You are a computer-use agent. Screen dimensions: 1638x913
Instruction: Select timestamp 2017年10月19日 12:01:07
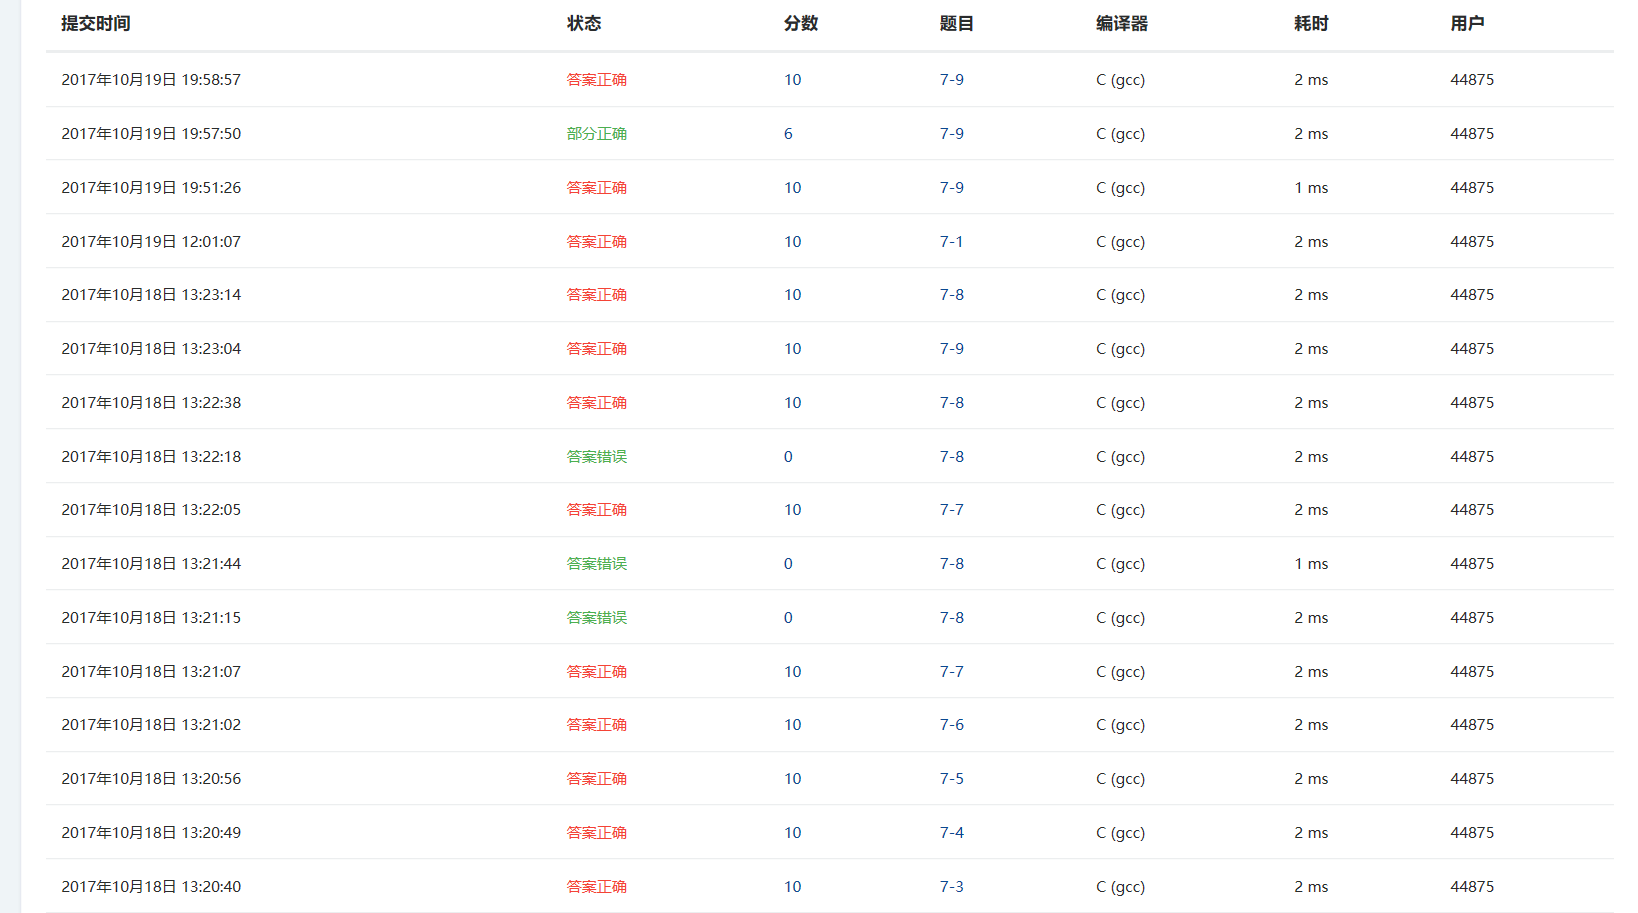[151, 242]
